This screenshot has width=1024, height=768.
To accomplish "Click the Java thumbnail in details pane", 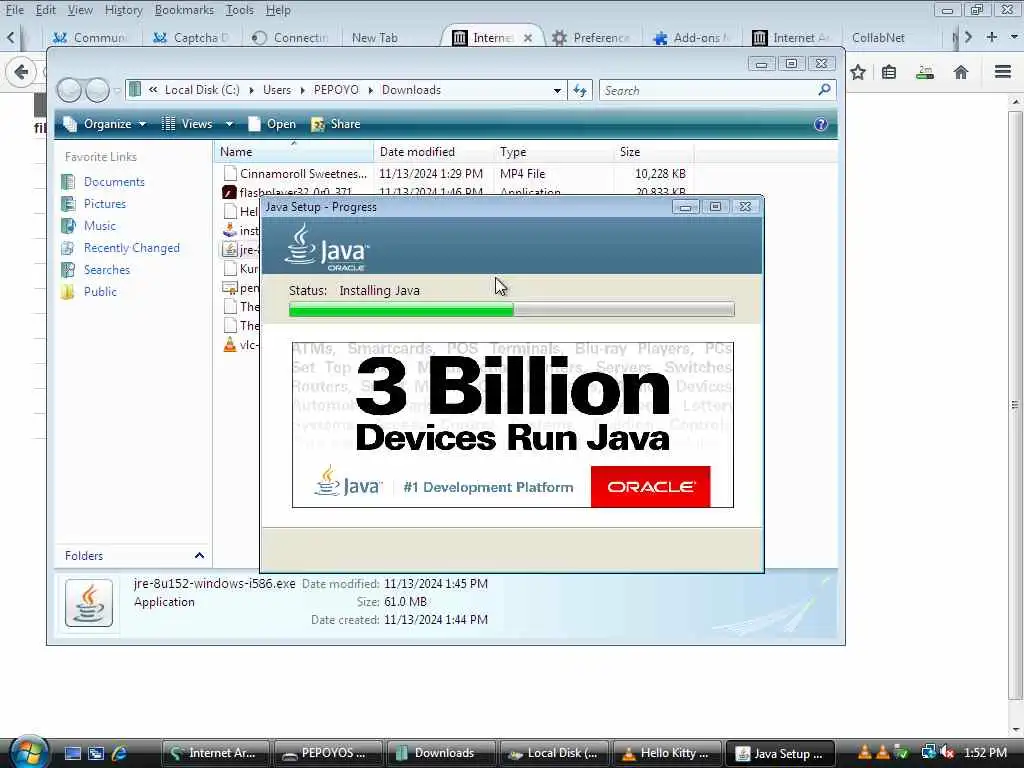I will [89, 603].
